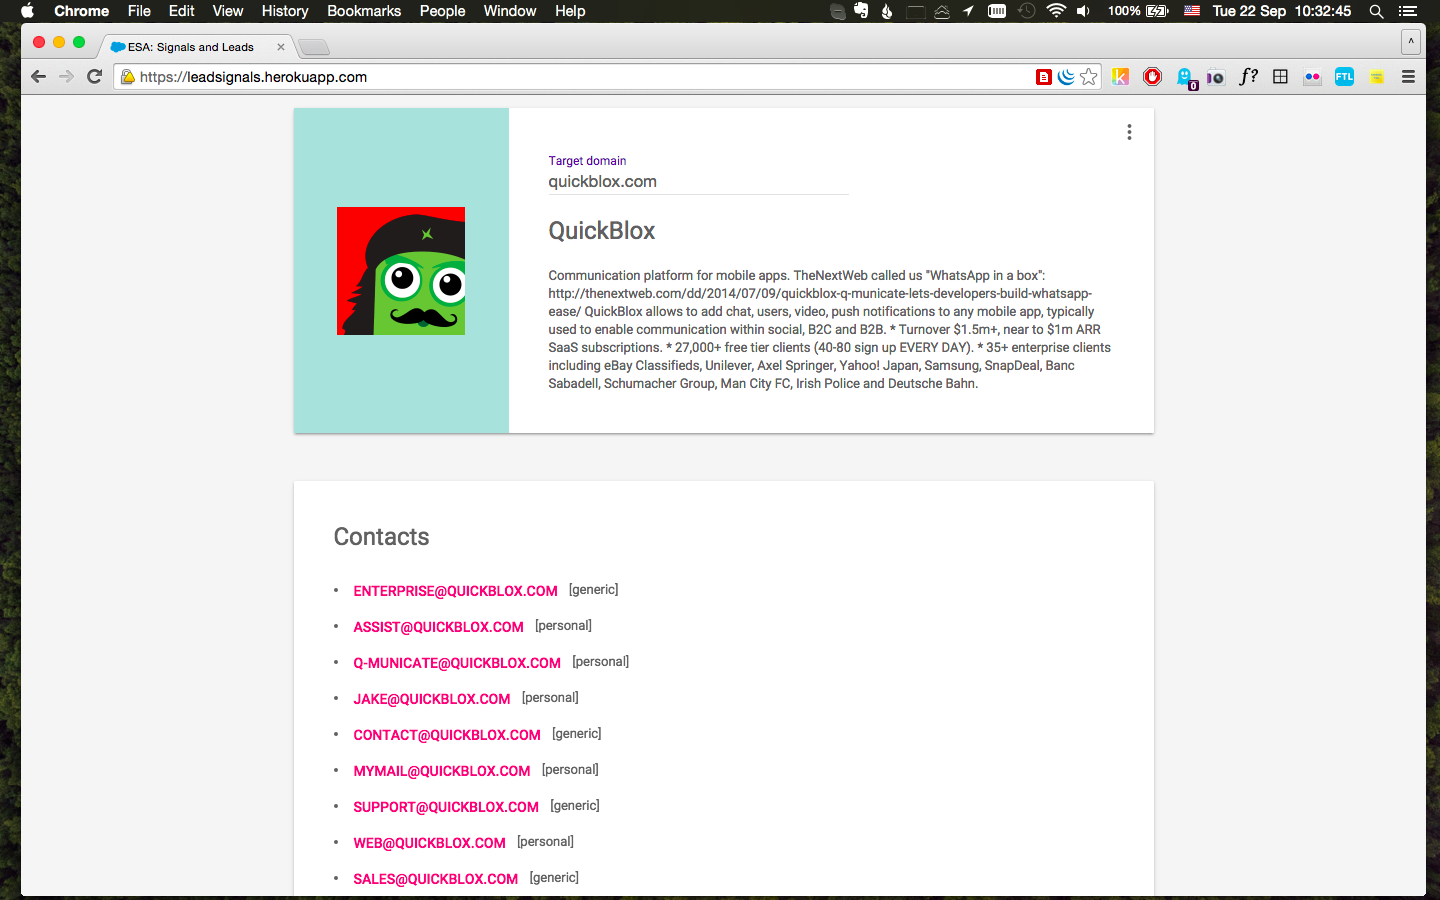
Task: Click the location arrow menu bar icon
Action: 968,11
